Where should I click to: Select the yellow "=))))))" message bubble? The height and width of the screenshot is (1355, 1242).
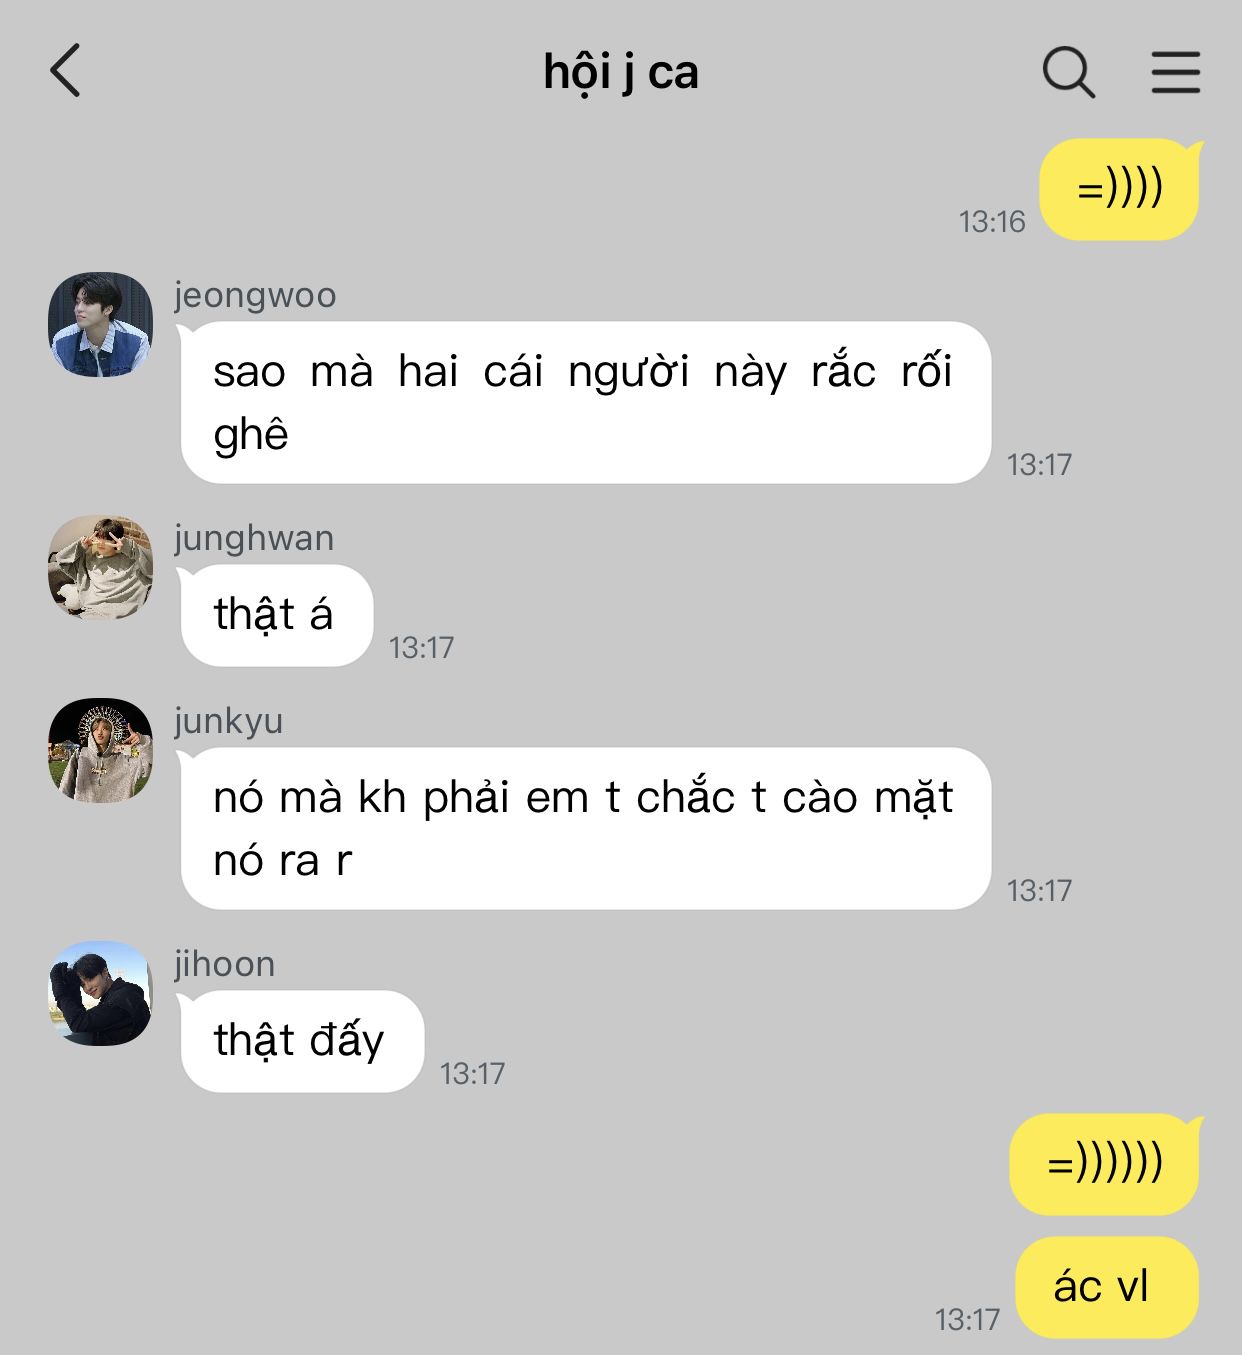click(x=1104, y=1164)
